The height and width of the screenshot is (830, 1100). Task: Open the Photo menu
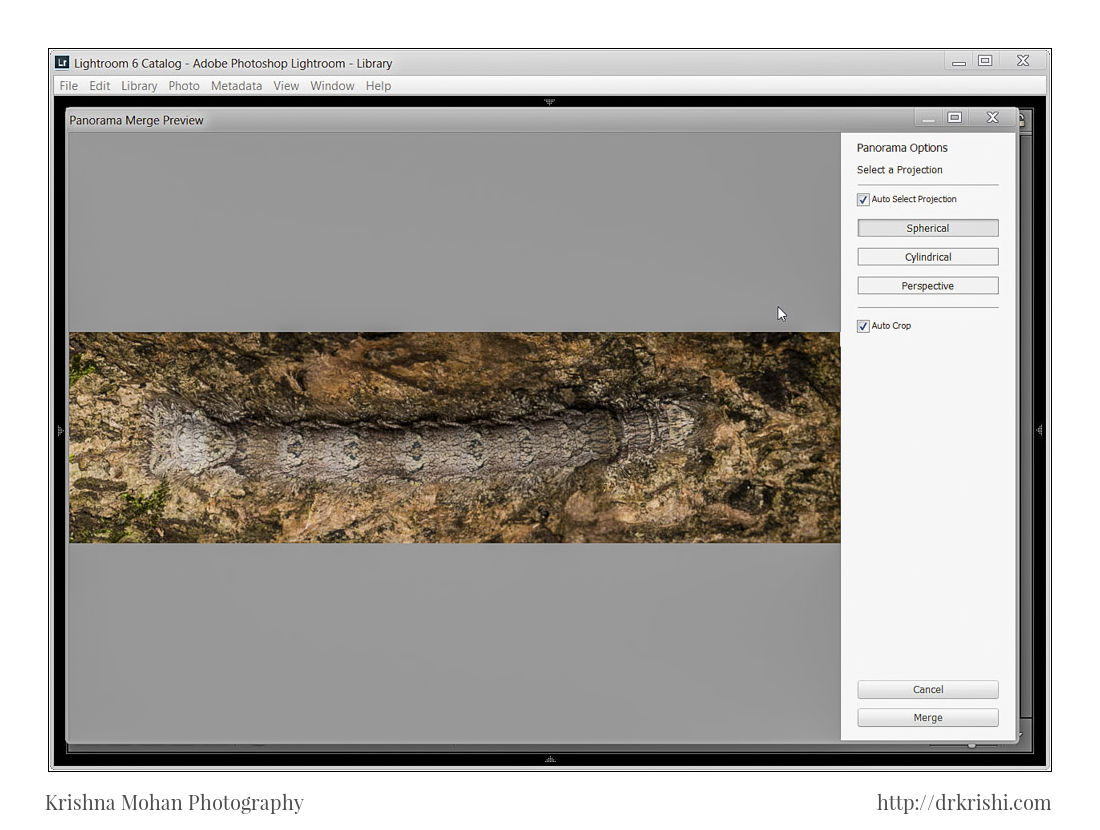click(x=184, y=86)
